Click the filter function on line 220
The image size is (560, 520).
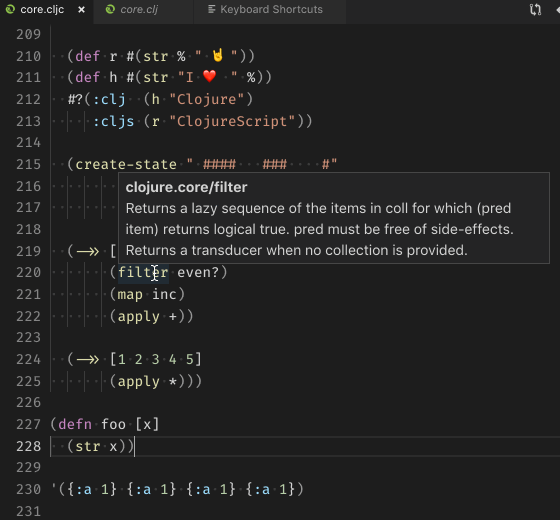pyautogui.click(x=143, y=272)
